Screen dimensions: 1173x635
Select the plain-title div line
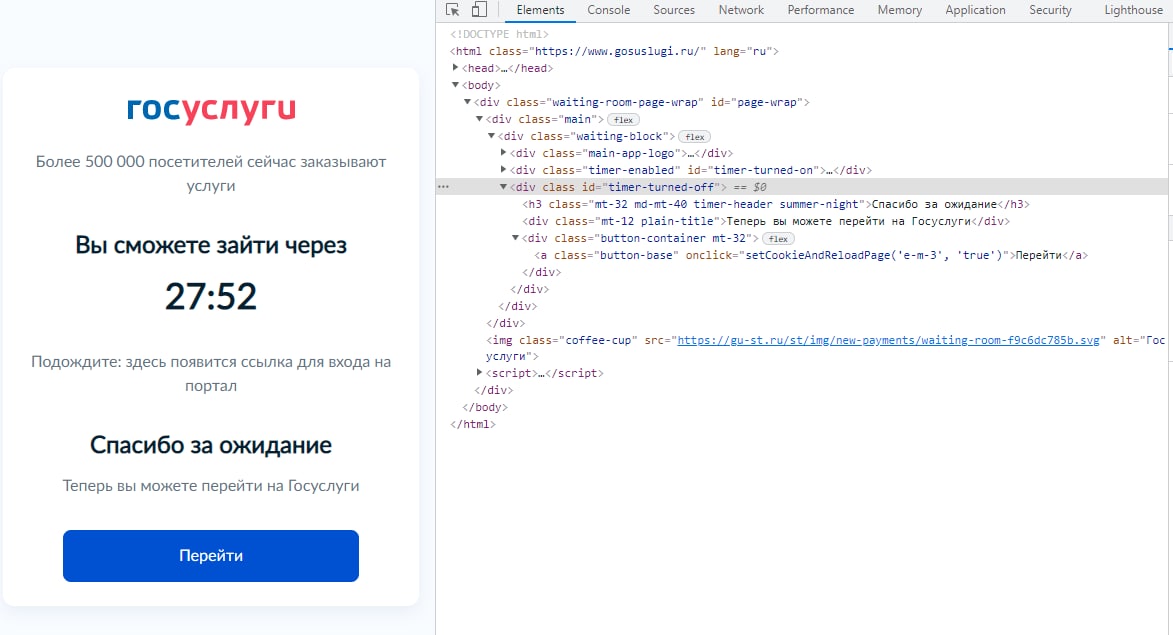point(766,221)
